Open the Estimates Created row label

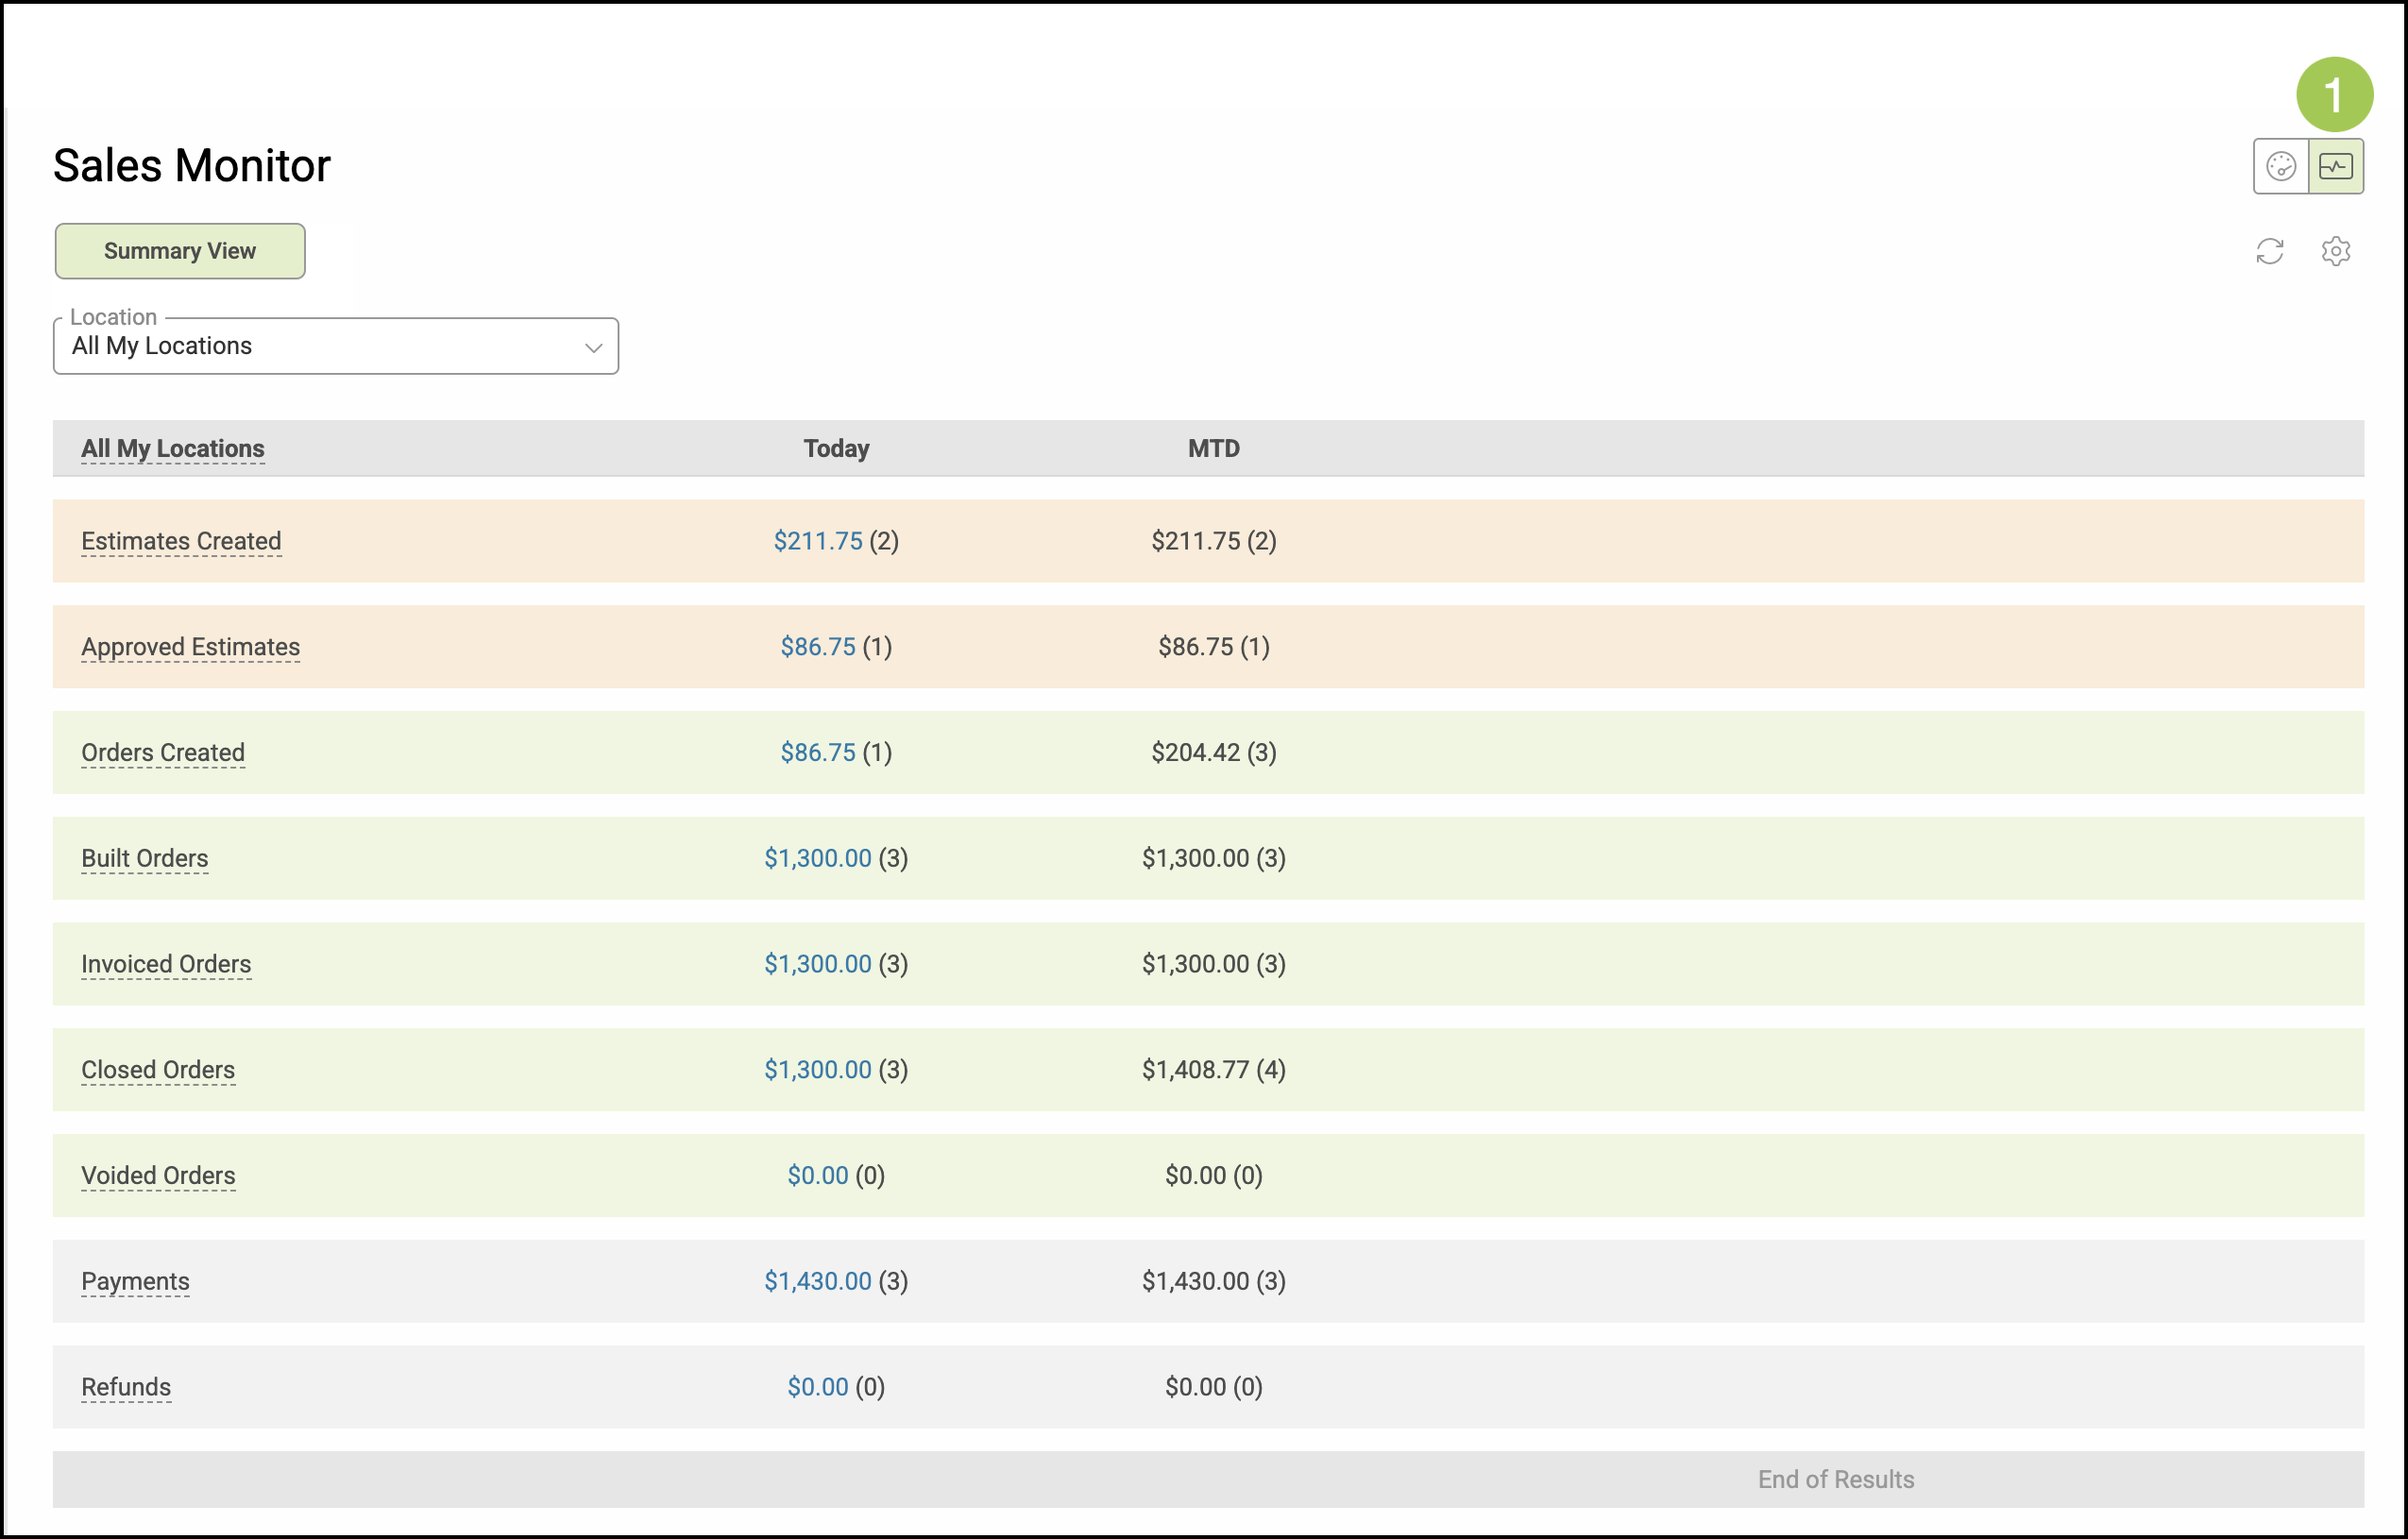point(181,541)
